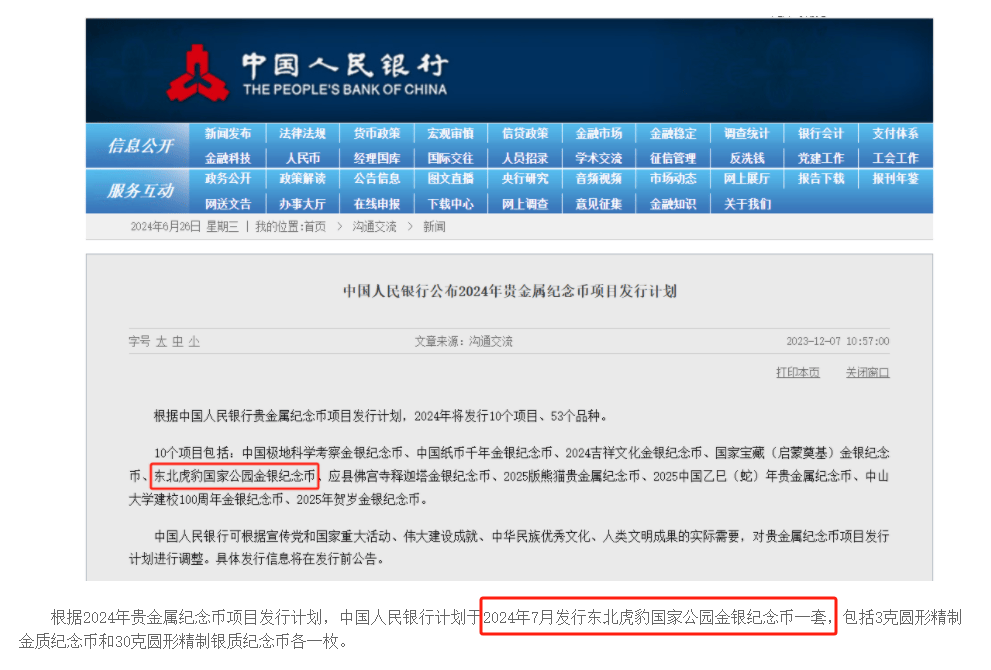Click the 人民币 navigation link

coord(303,158)
